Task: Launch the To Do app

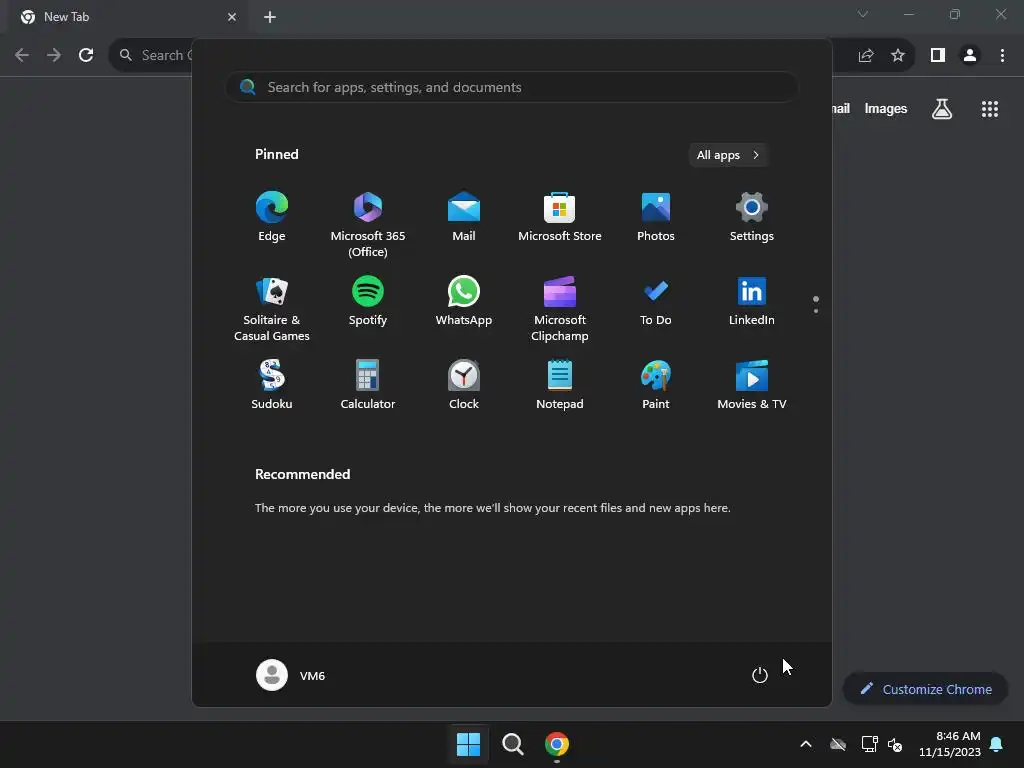Action: click(x=656, y=301)
